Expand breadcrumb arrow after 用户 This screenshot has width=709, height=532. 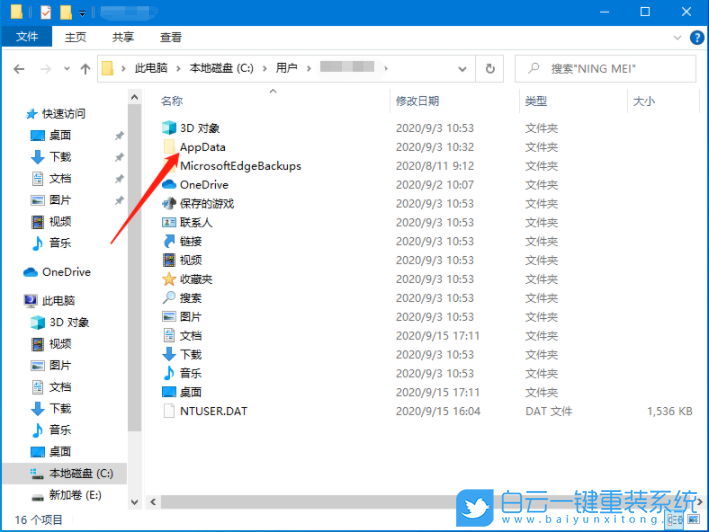[x=308, y=69]
